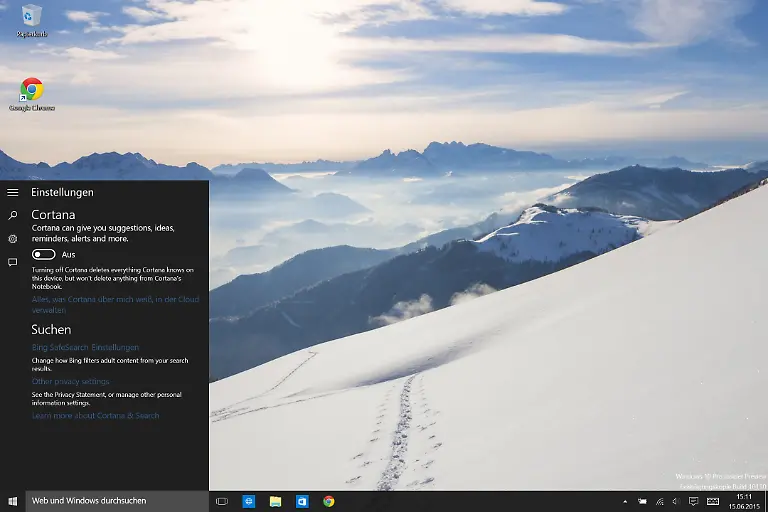Image resolution: width=768 pixels, height=512 pixels.
Task: Open the Store app on the taskbar
Action: tap(302, 501)
